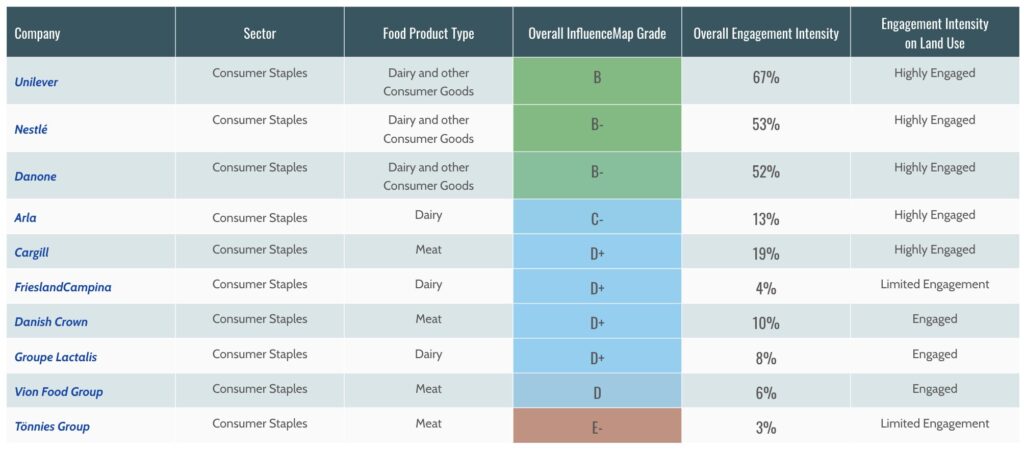
Task: Click the Food Product Type header
Action: (428, 33)
